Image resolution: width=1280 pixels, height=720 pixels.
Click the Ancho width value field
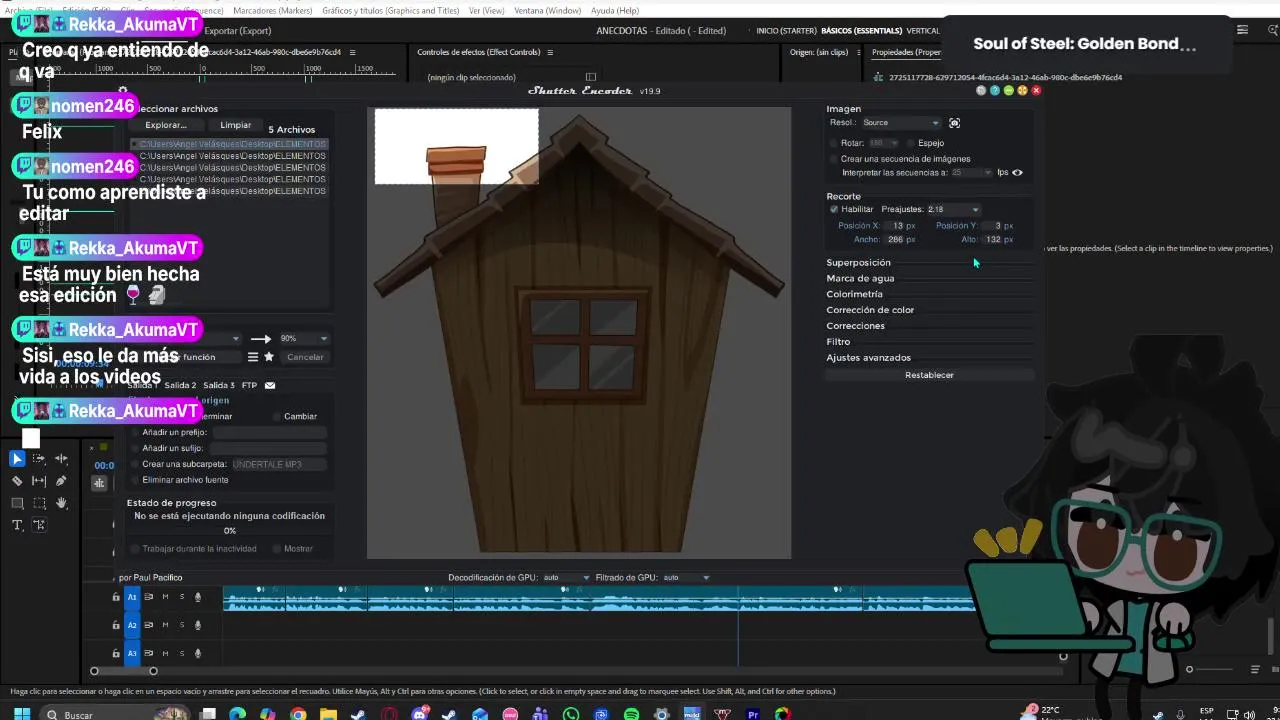point(895,240)
